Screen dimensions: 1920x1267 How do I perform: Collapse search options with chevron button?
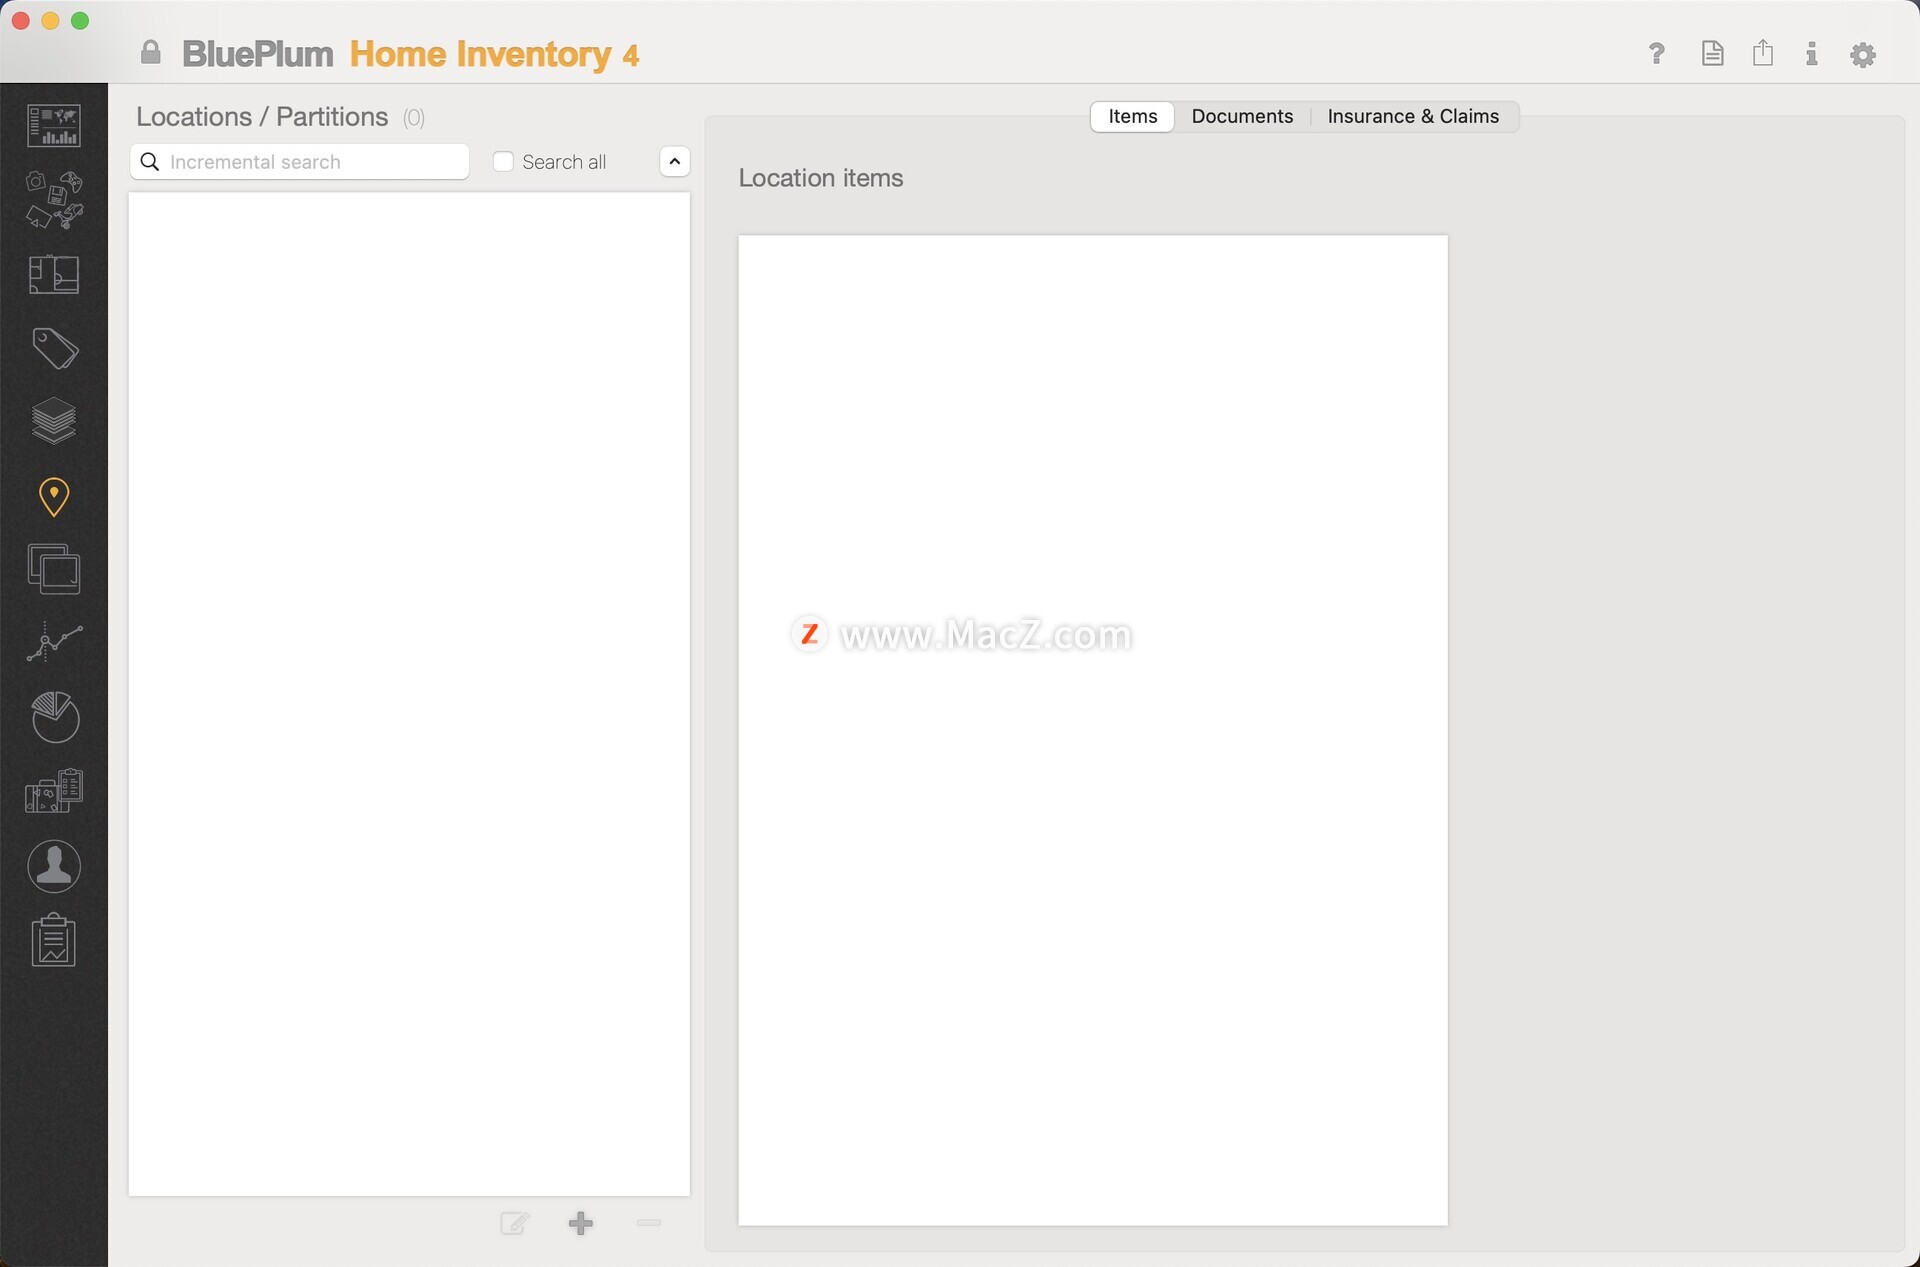675,162
